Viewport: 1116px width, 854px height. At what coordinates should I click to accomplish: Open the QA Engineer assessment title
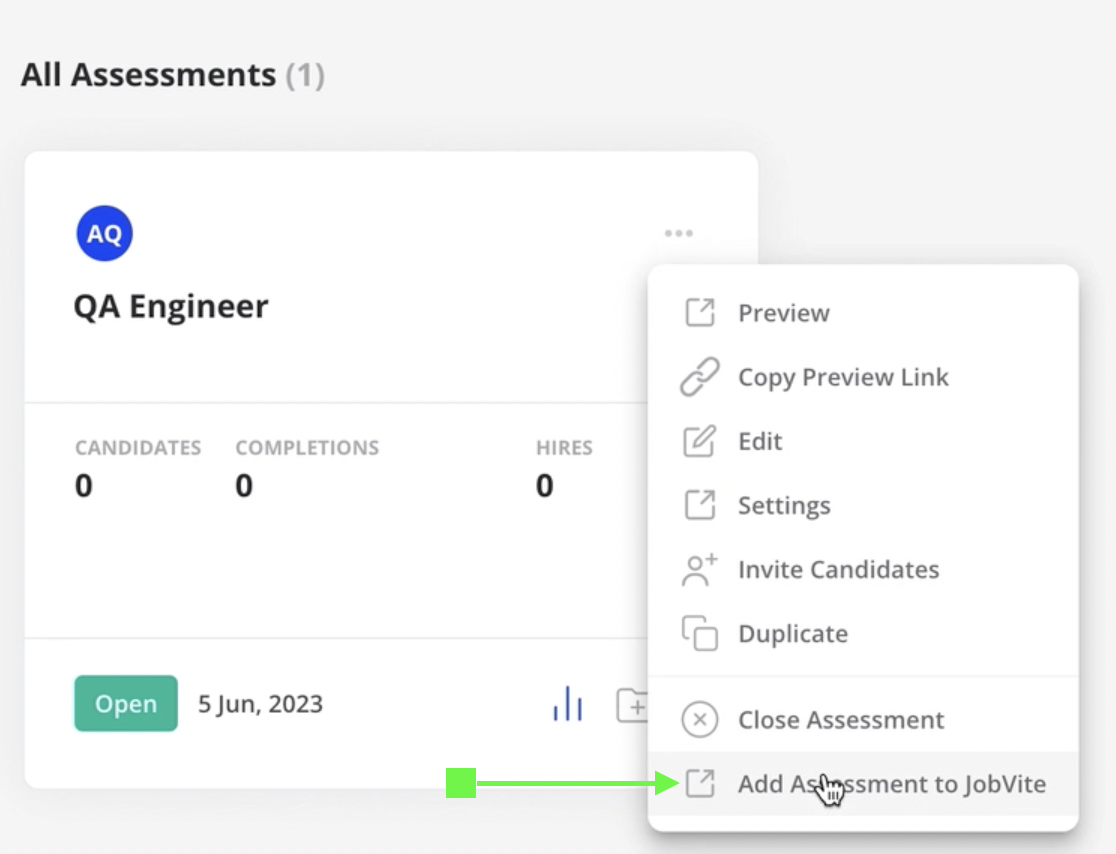pyautogui.click(x=171, y=307)
